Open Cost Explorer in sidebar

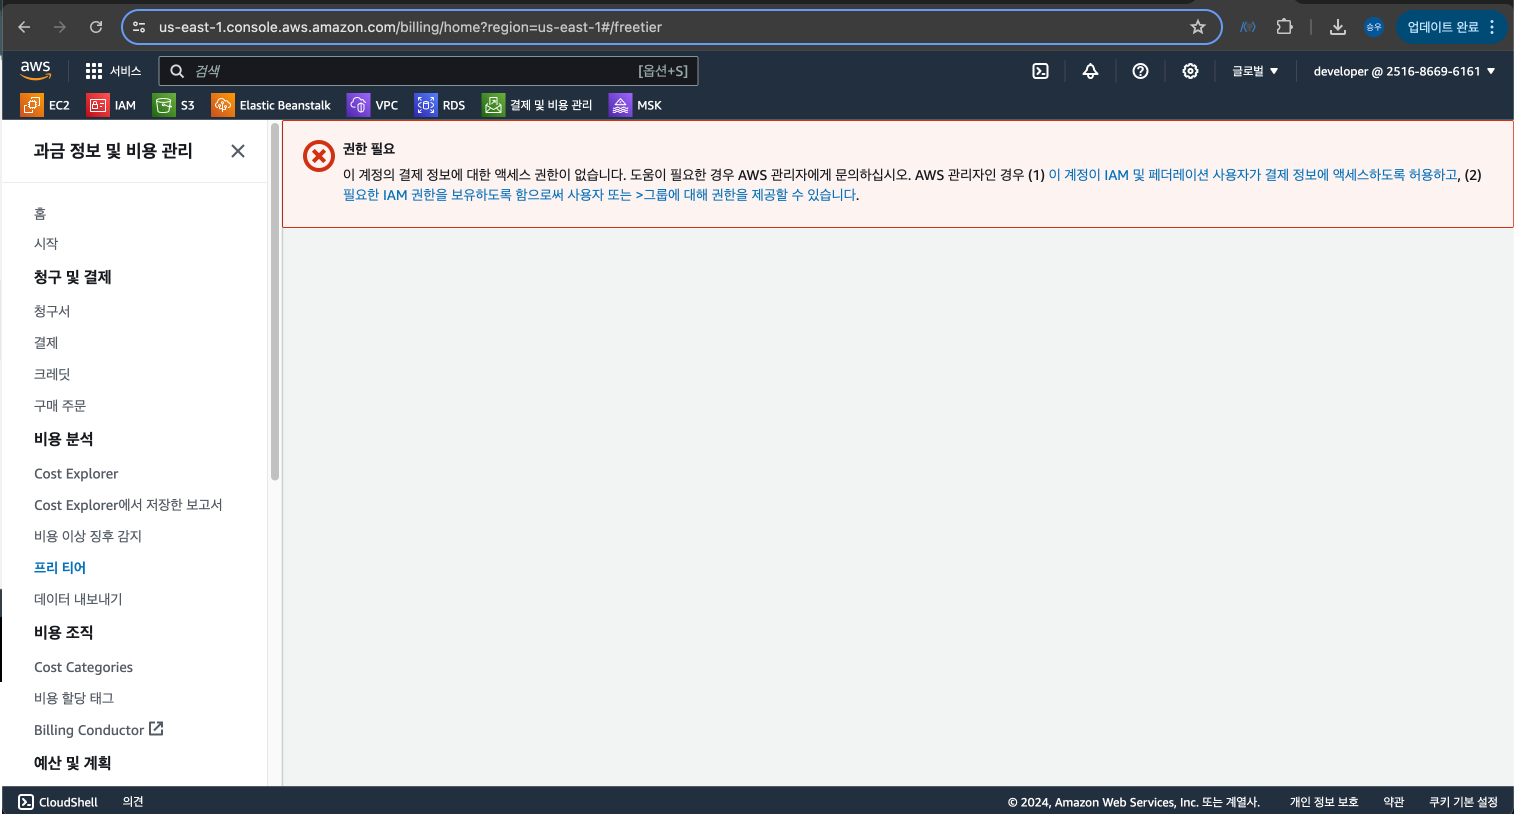(76, 474)
